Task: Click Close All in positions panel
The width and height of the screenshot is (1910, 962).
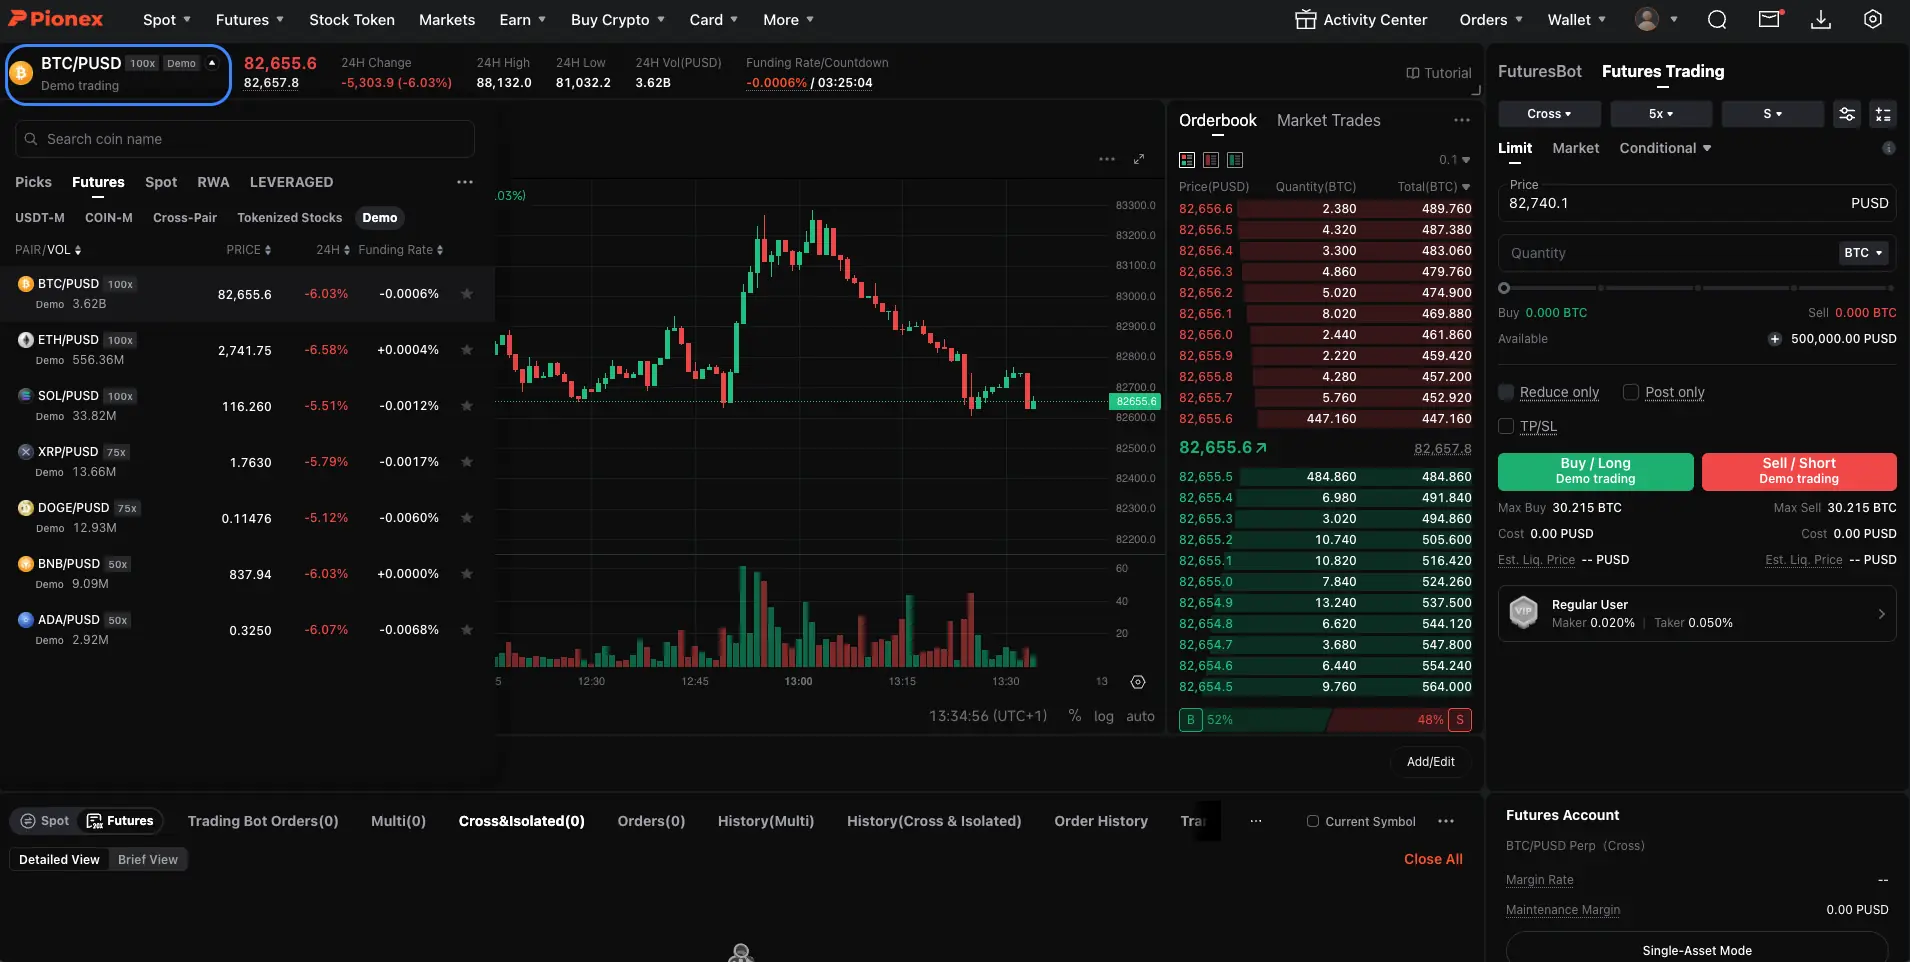Action: [1433, 859]
